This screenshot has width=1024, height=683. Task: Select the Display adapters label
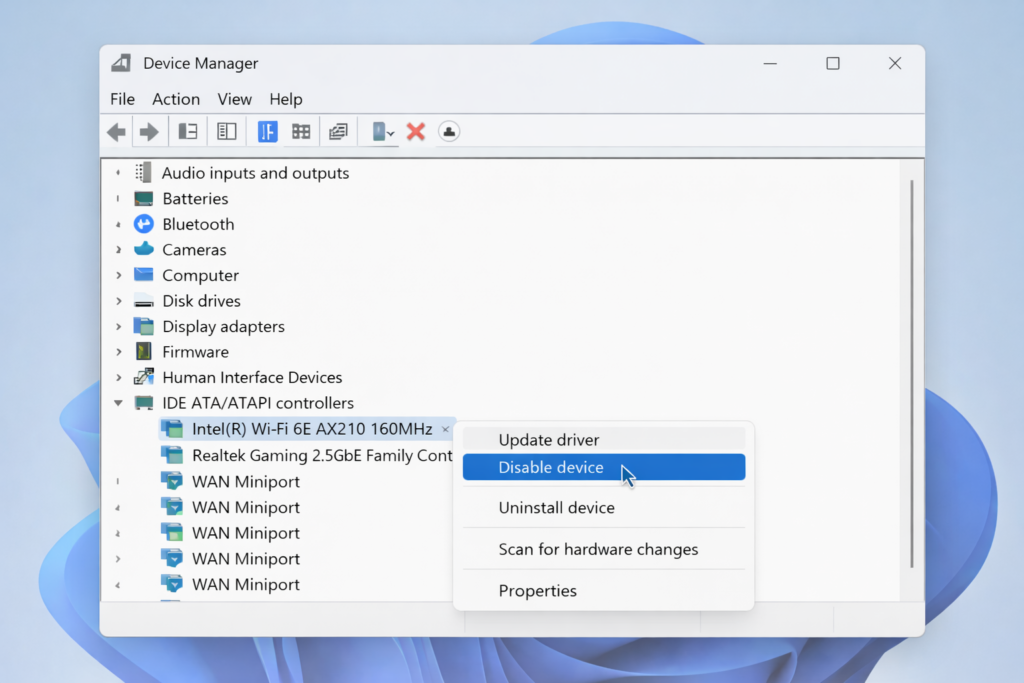click(x=223, y=326)
